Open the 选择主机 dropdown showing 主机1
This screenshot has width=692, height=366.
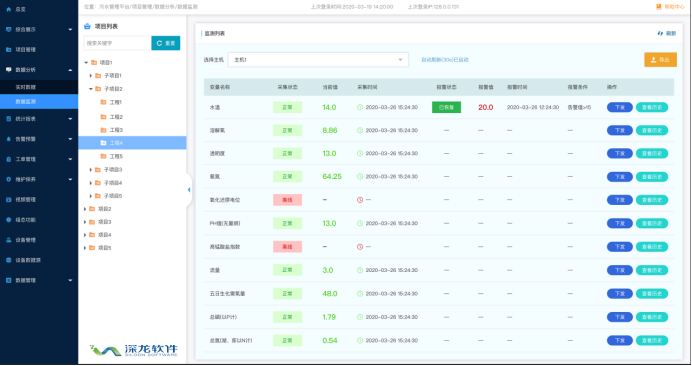318,60
